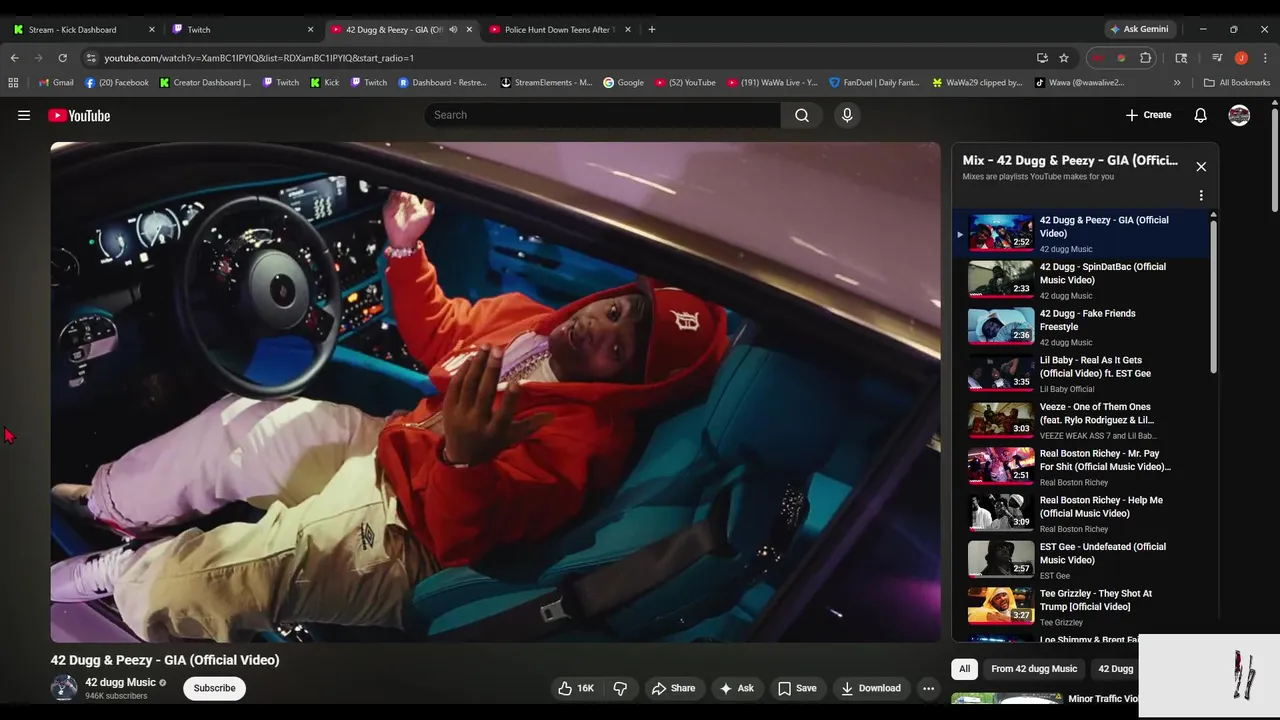Share the 42 Dugg & Peezy video

point(673,688)
